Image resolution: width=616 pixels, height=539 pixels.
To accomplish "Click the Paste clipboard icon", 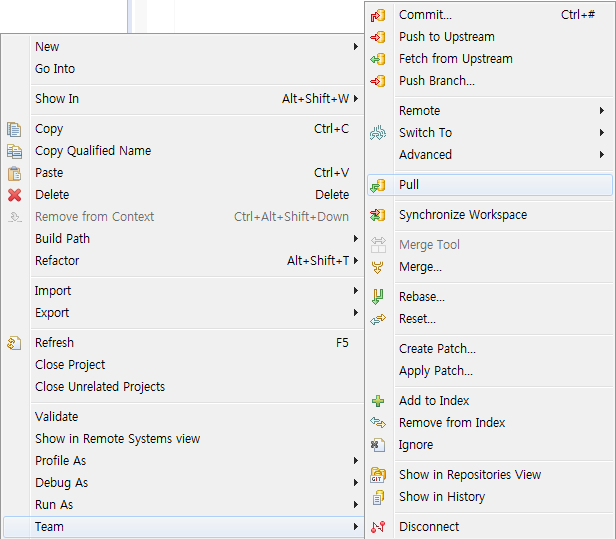I will pyautogui.click(x=14, y=173).
